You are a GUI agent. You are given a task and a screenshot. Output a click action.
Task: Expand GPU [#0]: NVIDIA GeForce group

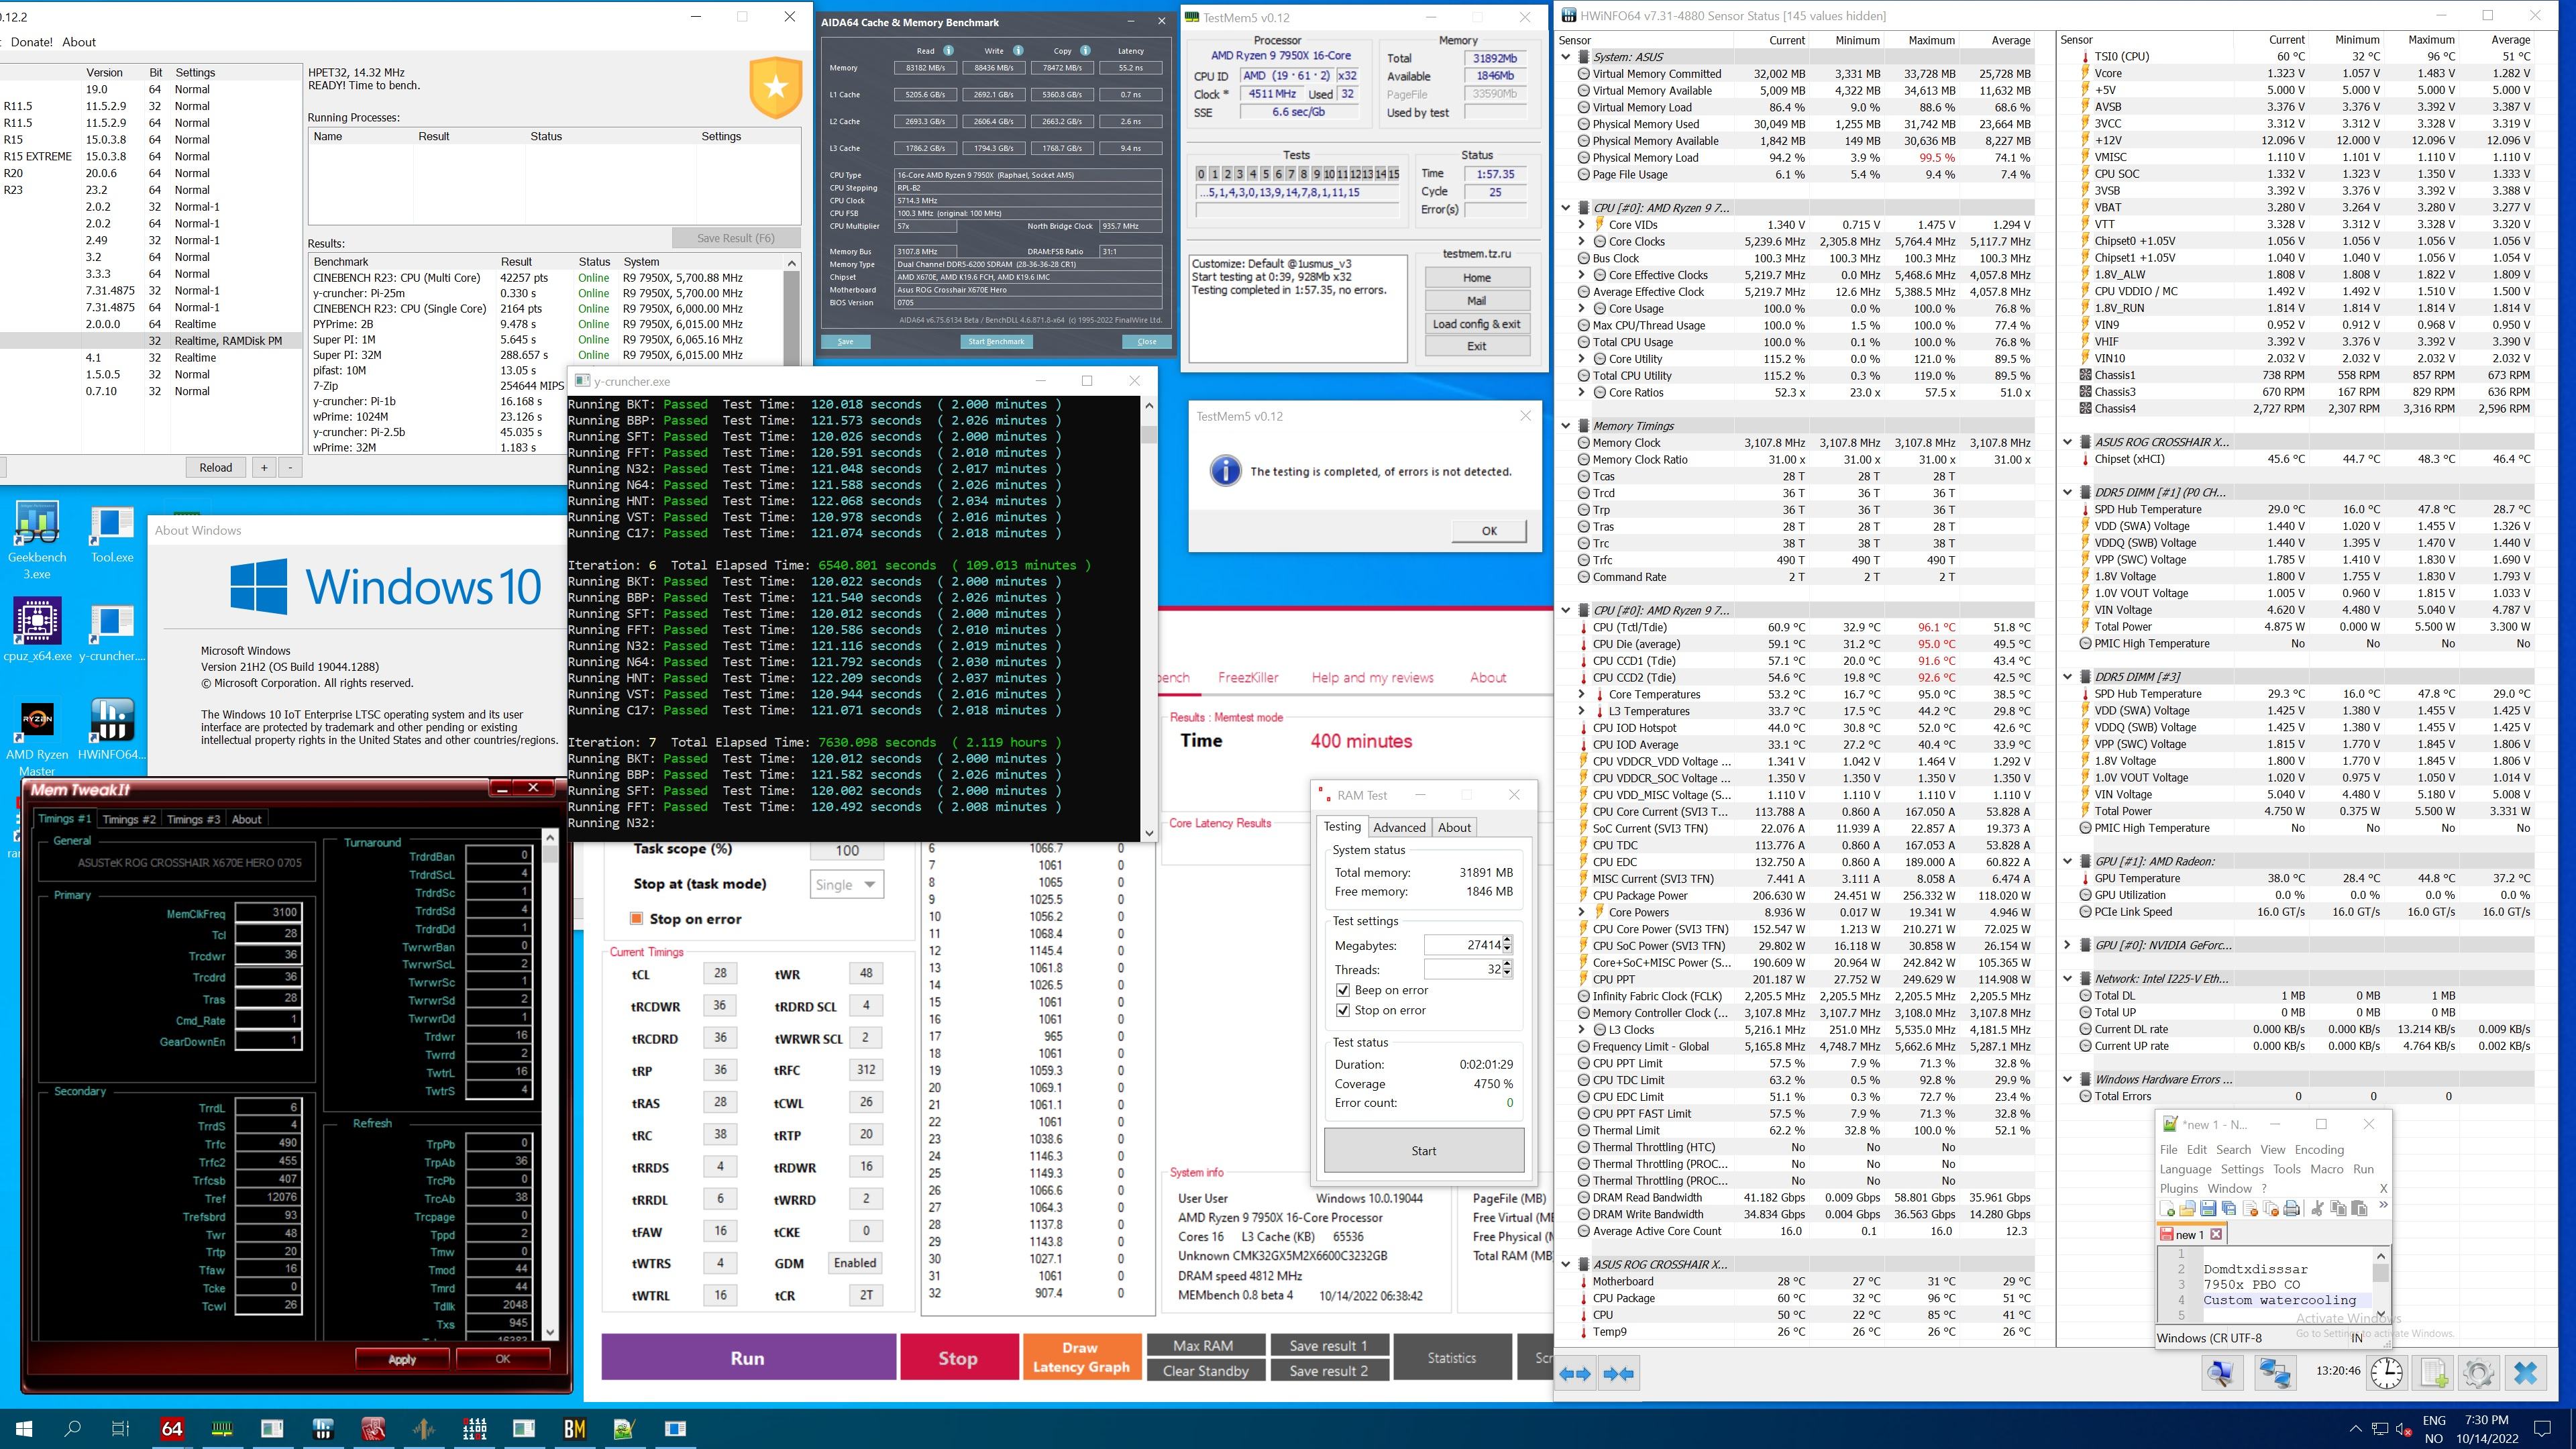point(2067,945)
